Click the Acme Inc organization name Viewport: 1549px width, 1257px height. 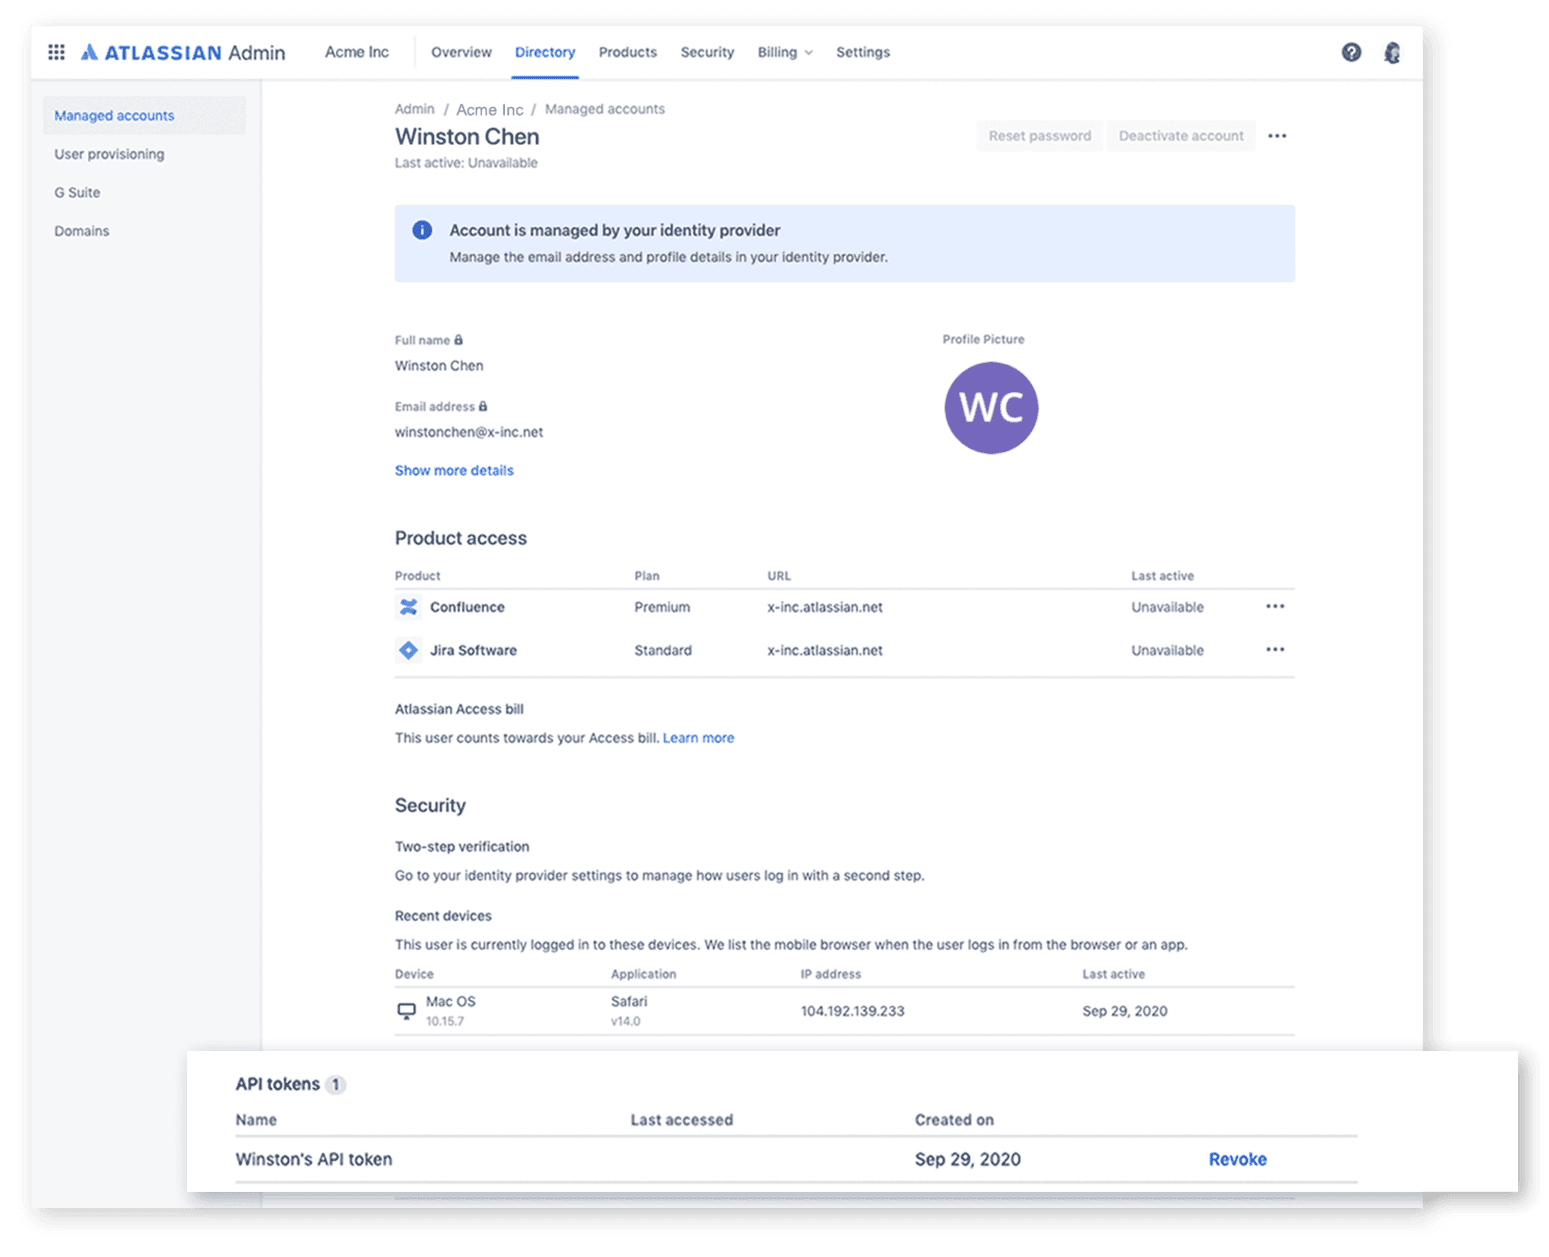[x=357, y=52]
